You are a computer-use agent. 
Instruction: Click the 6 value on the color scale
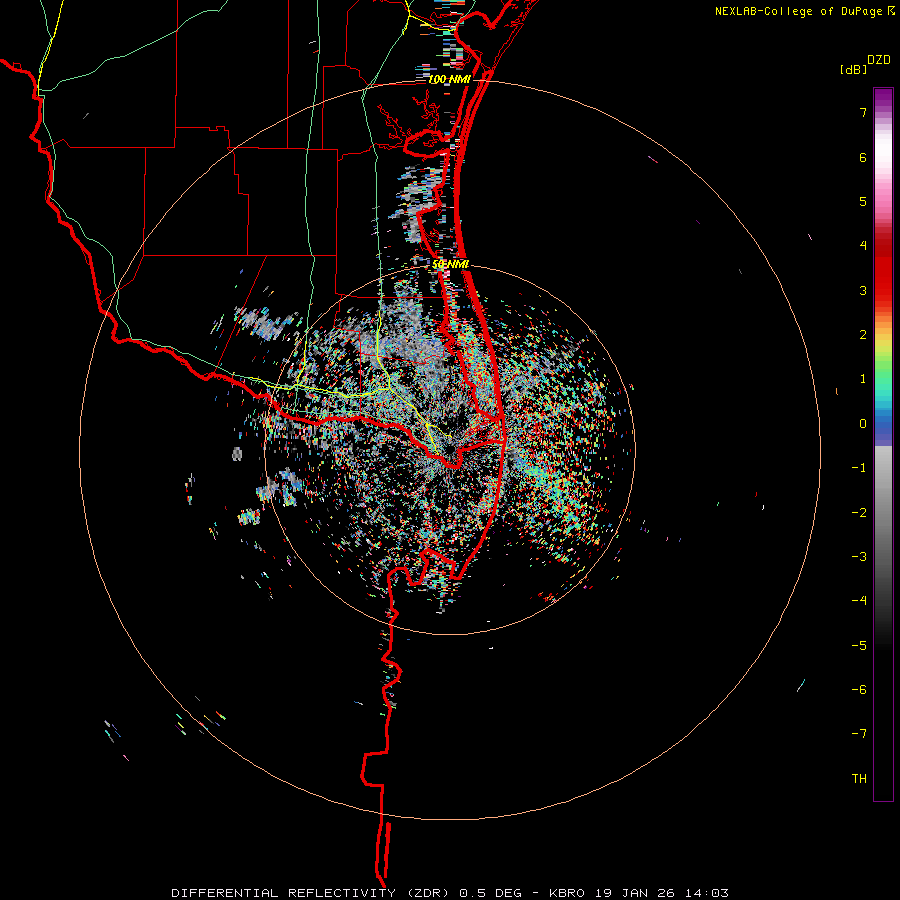pyautogui.click(x=863, y=157)
